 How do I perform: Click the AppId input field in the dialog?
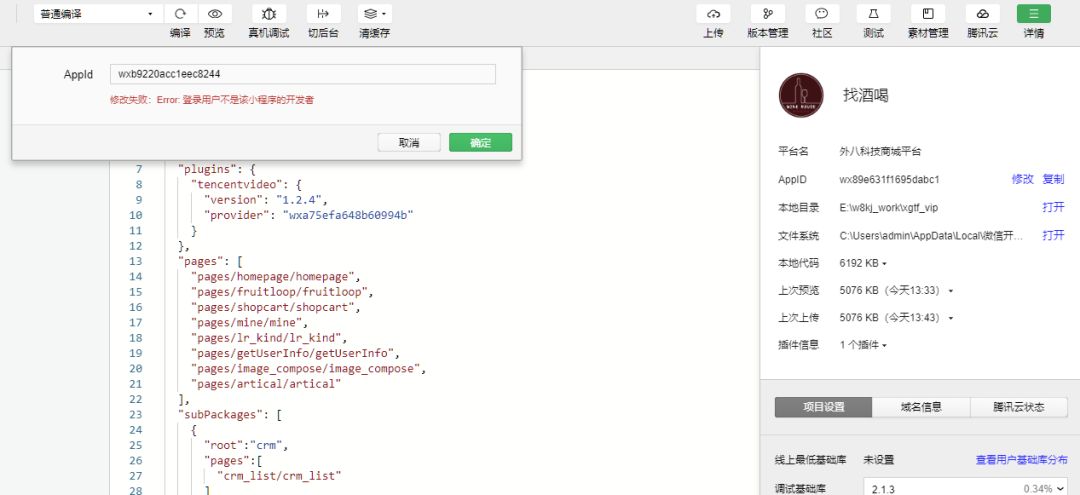click(x=302, y=74)
